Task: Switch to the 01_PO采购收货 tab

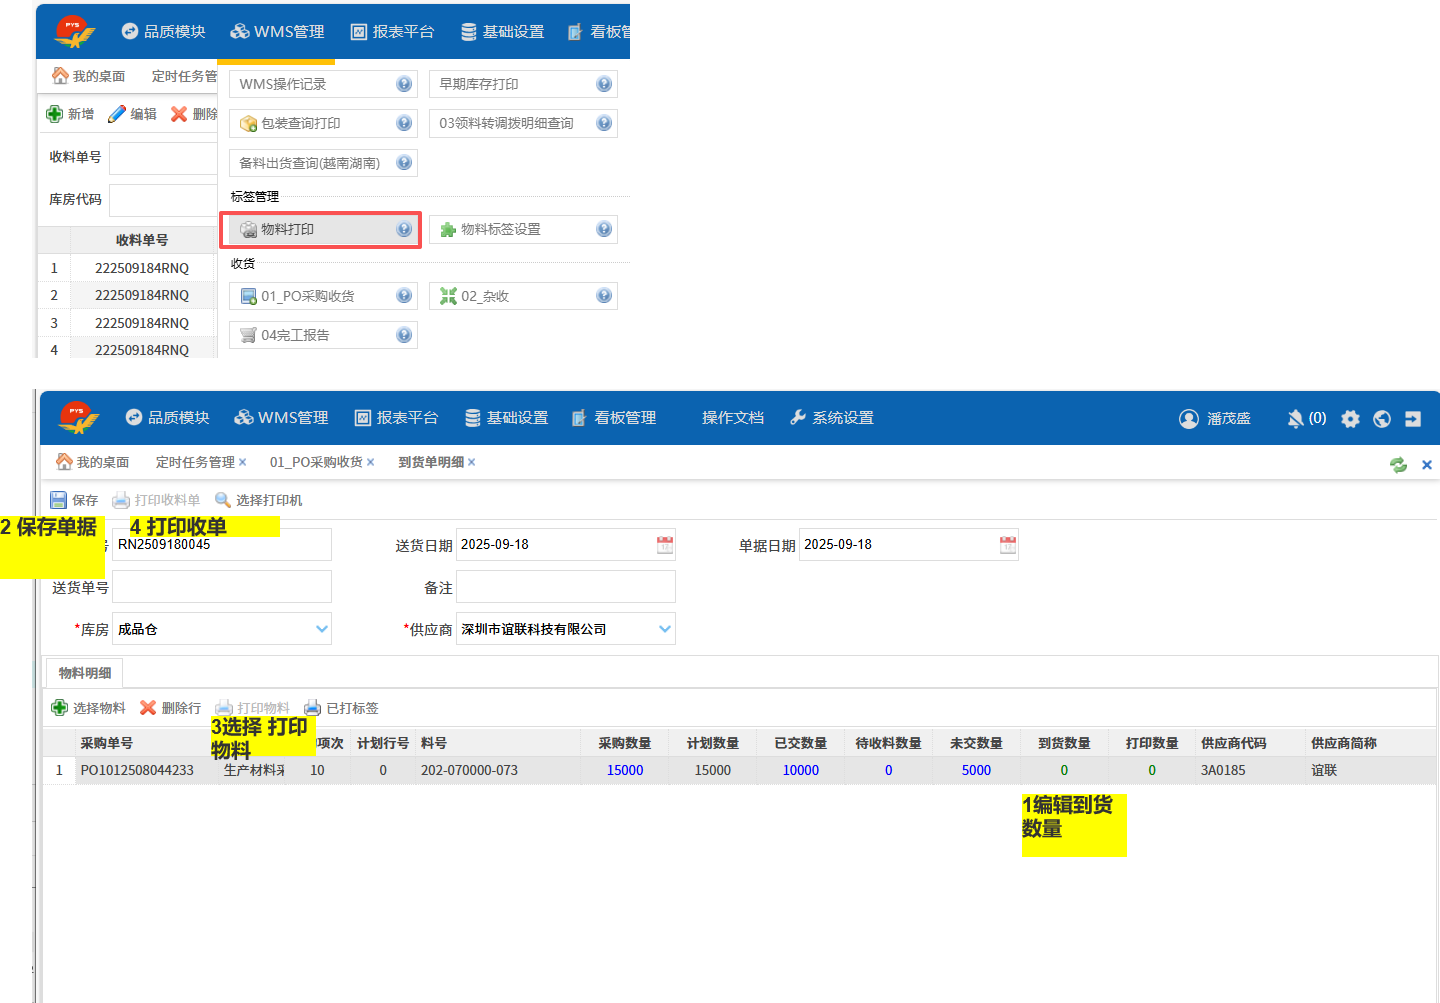Action: coord(316,462)
